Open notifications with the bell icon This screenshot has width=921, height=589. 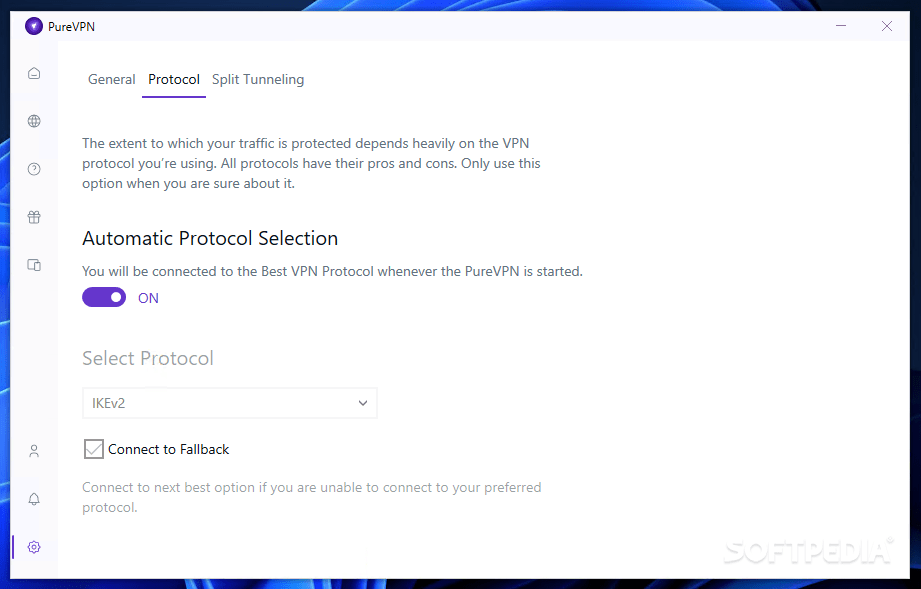[x=33, y=498]
